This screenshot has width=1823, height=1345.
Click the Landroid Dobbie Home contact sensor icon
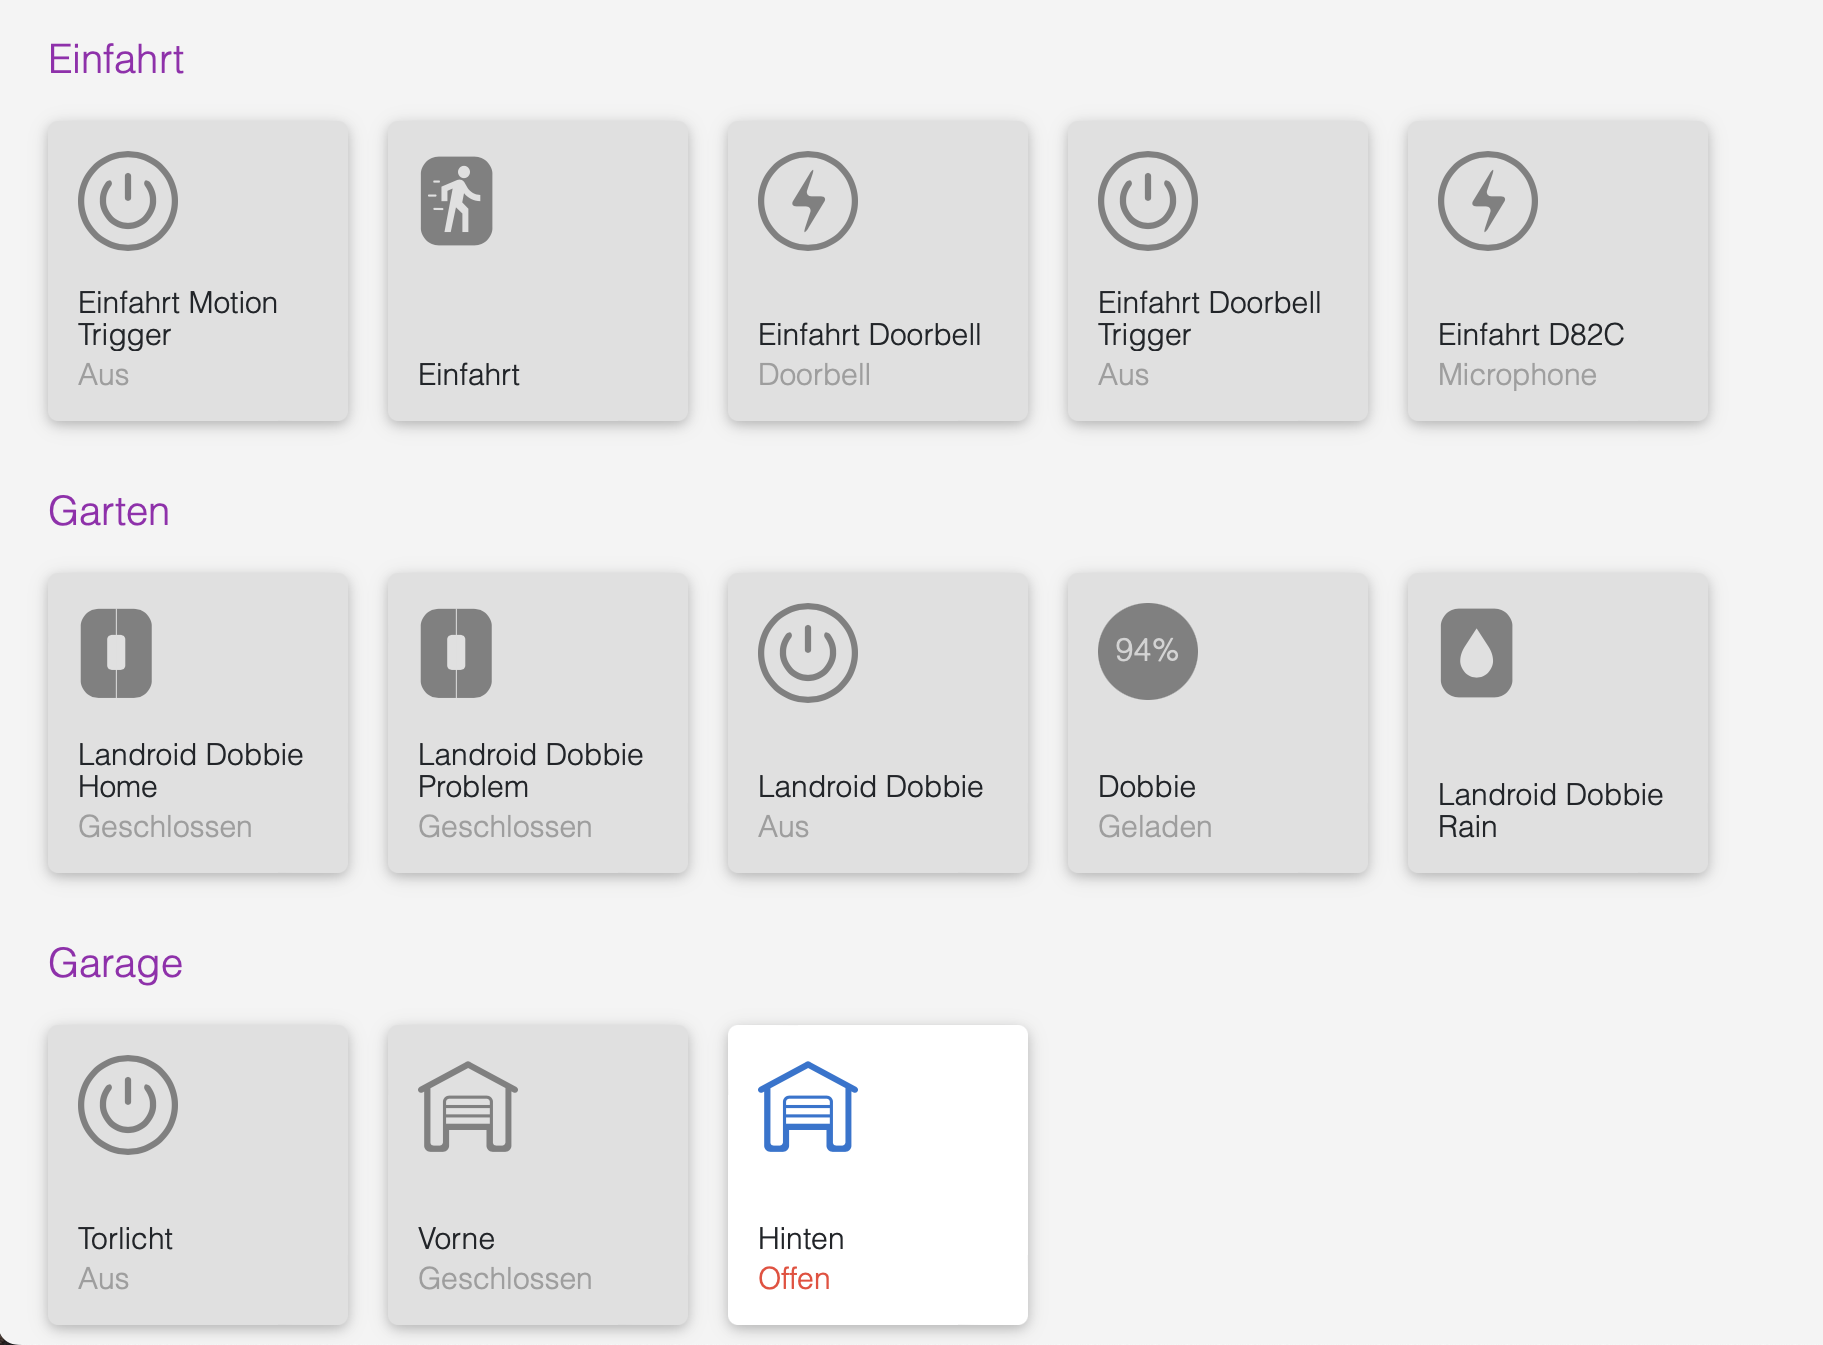point(117,653)
